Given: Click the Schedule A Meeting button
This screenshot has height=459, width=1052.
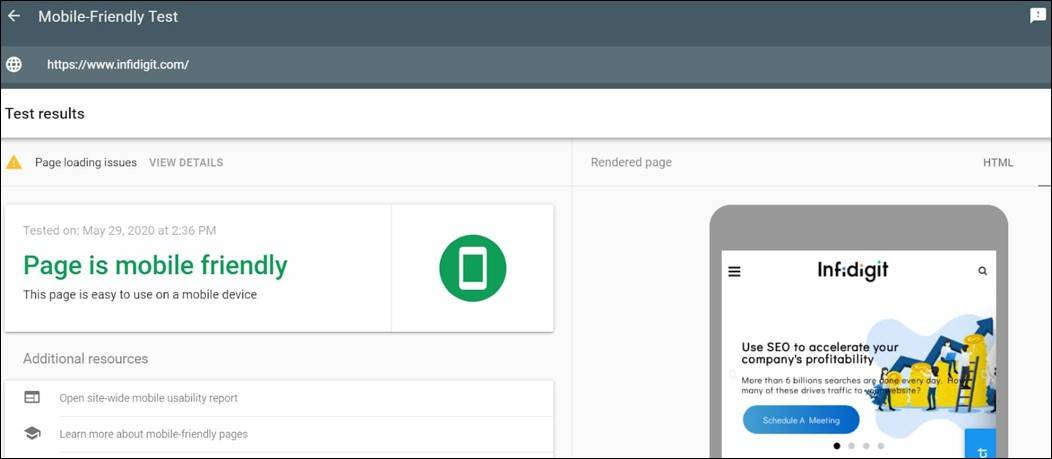Looking at the screenshot, I should (800, 420).
